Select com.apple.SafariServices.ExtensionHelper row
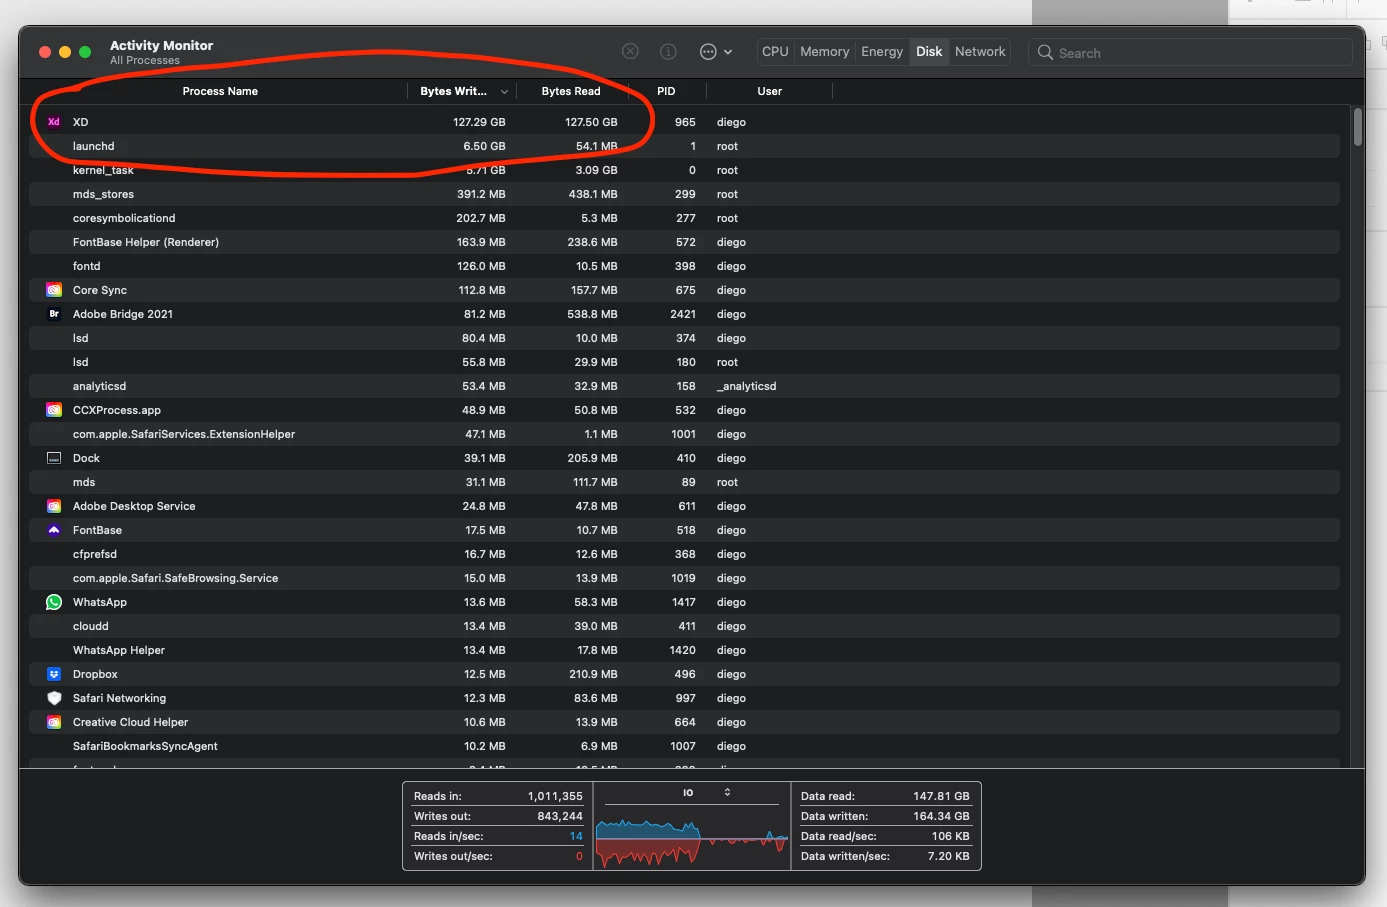 (685, 434)
